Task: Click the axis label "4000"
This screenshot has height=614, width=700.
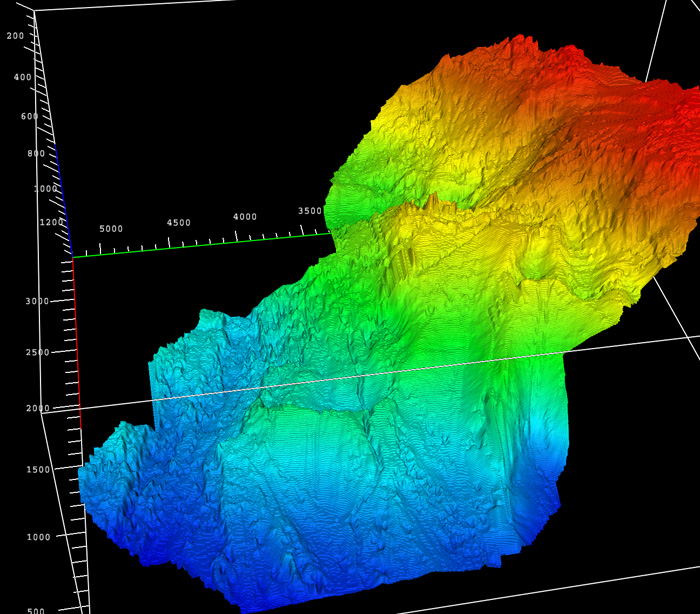Action: pos(245,217)
